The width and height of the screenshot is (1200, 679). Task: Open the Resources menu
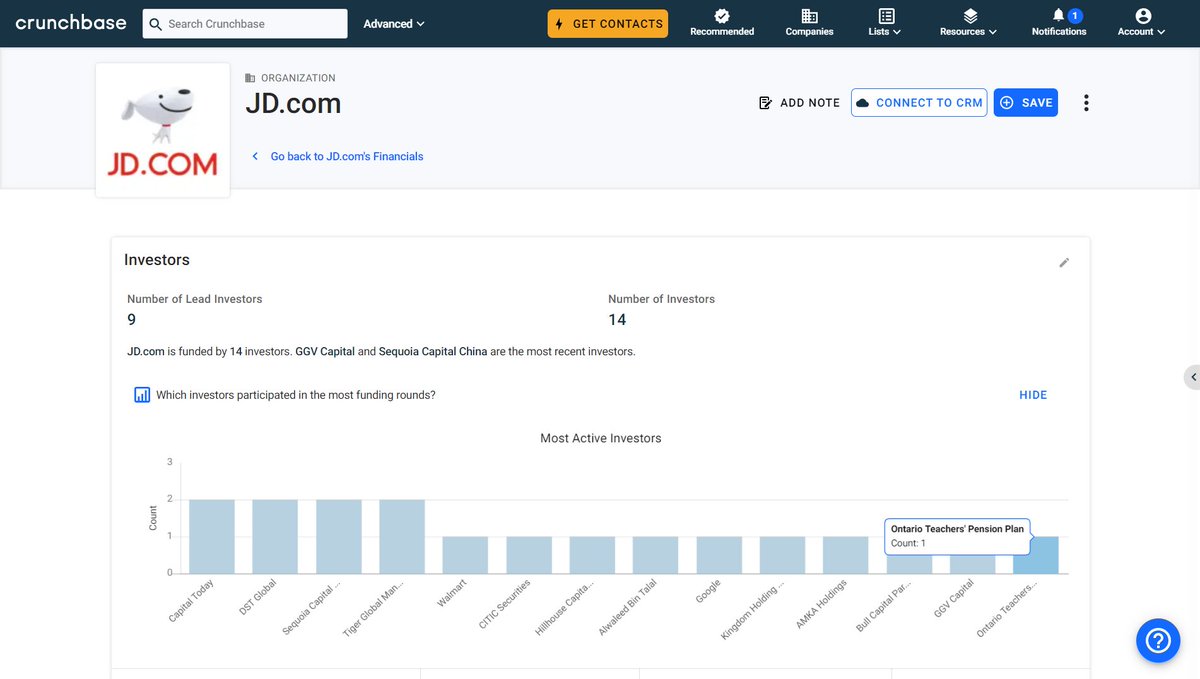(x=968, y=22)
